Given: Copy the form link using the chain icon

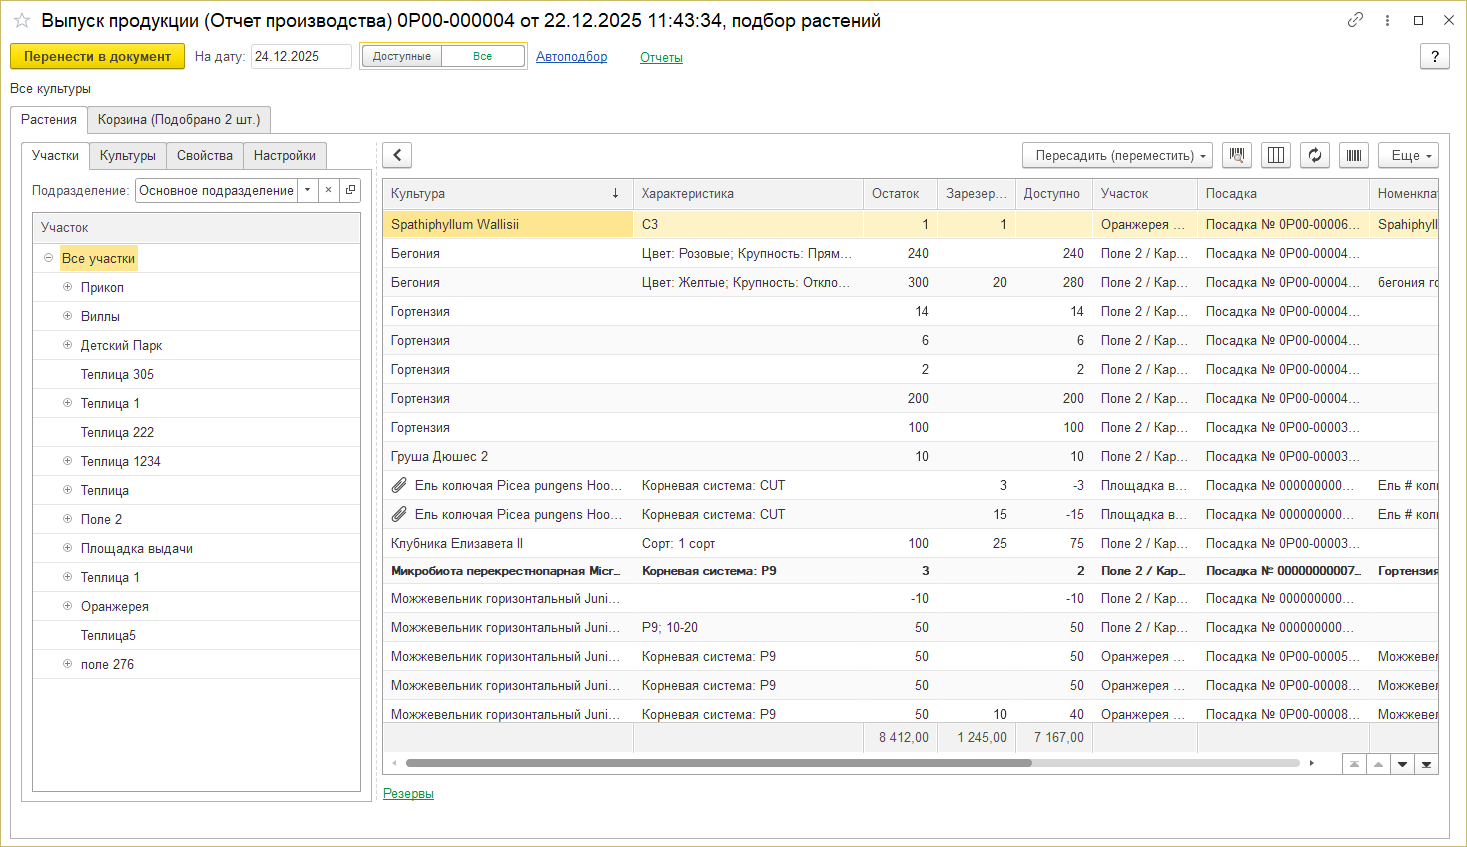Looking at the screenshot, I should point(1355,20).
